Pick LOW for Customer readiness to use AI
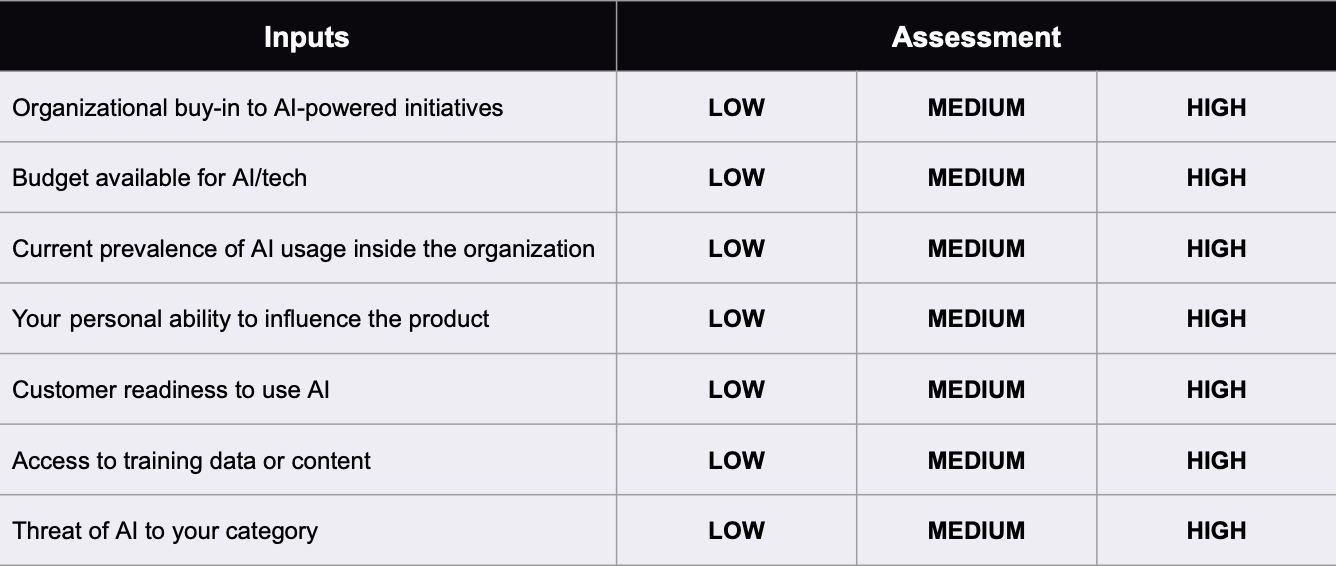 (736, 389)
